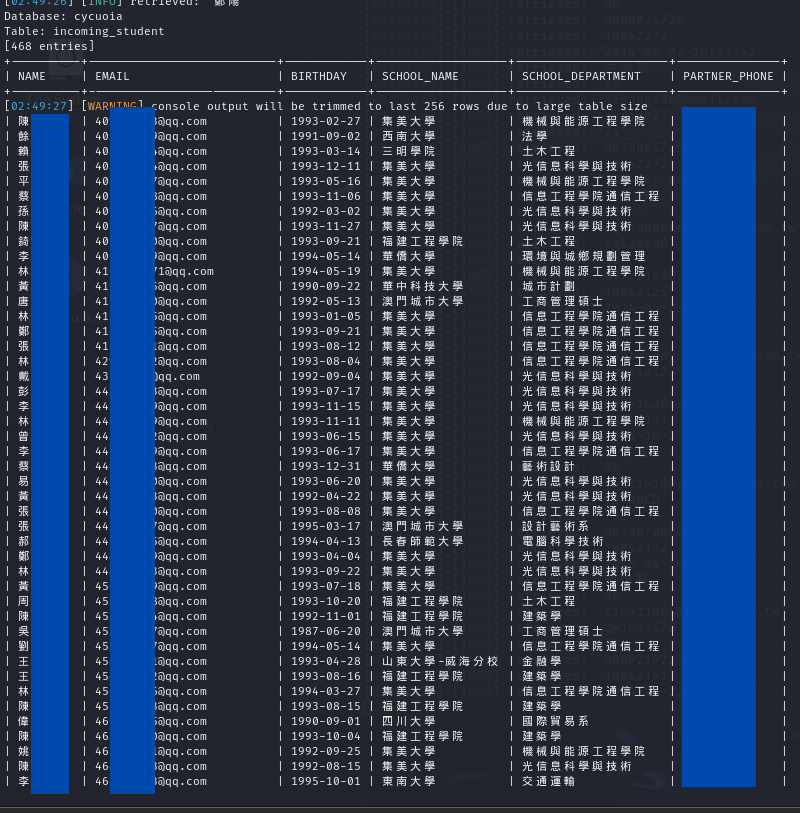The height and width of the screenshot is (813, 800).
Task: Click birthday 1994-05-19
Action: (x=326, y=272)
